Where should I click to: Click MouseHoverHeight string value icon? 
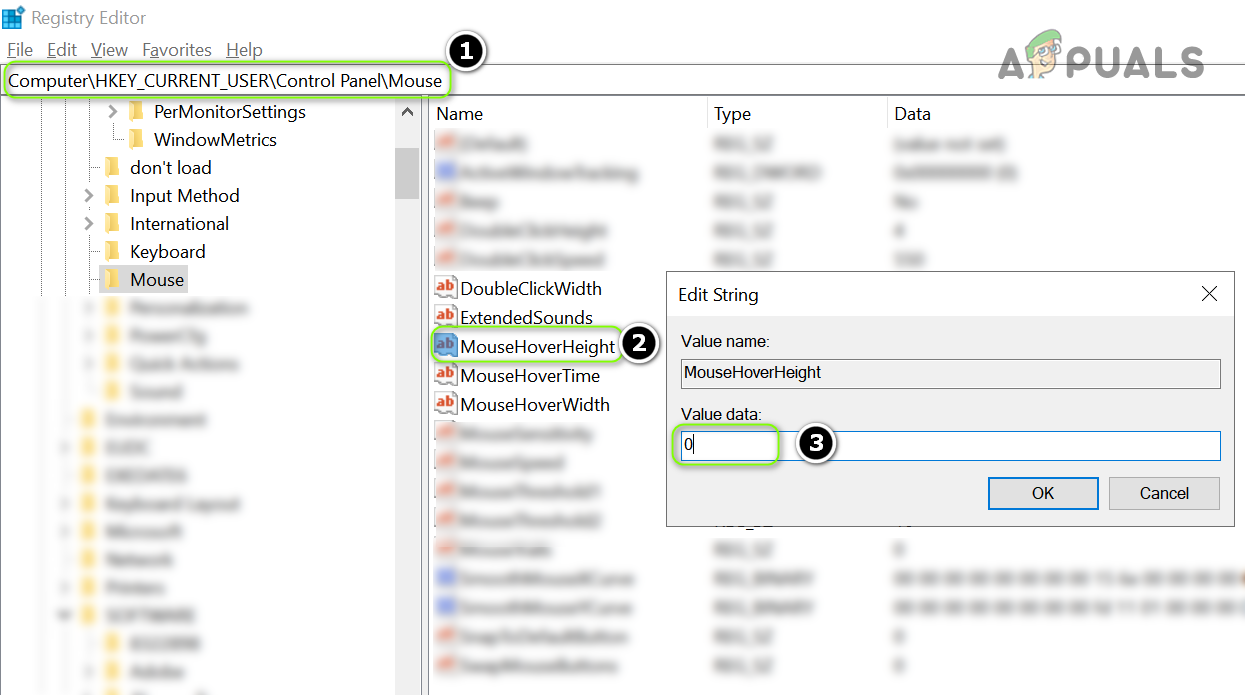point(445,346)
